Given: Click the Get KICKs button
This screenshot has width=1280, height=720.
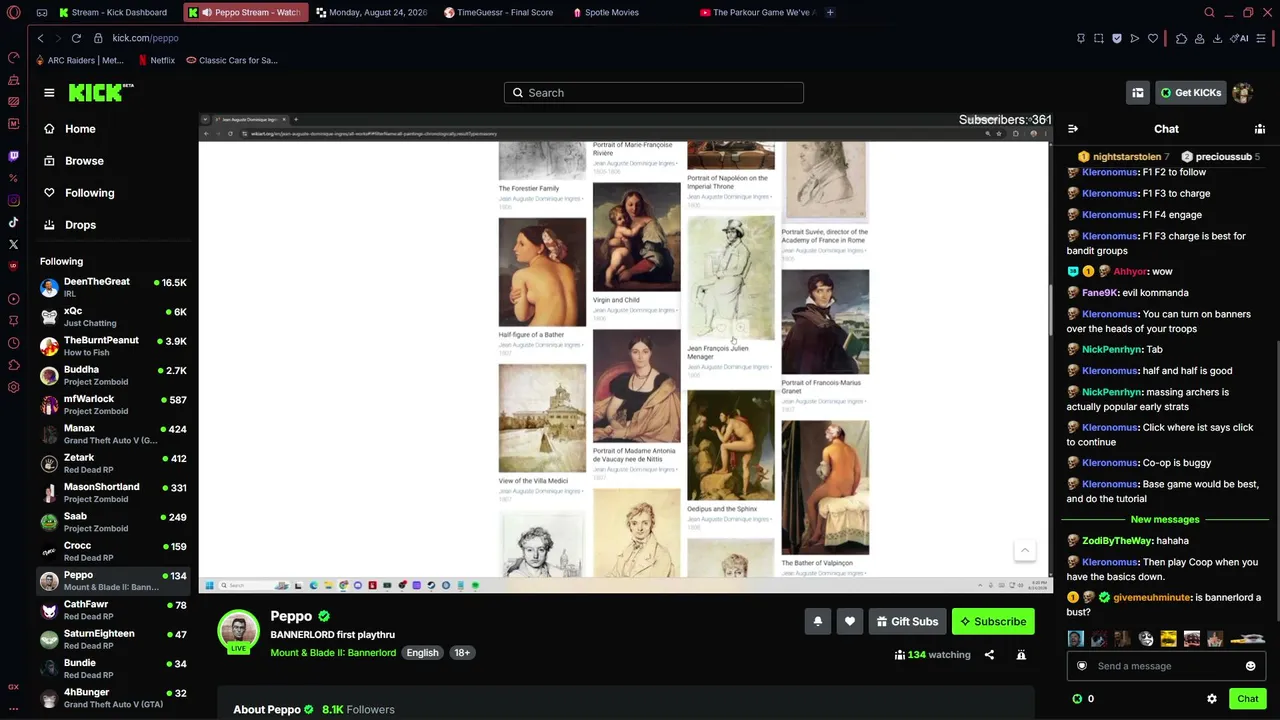Looking at the screenshot, I should tap(1190, 93).
